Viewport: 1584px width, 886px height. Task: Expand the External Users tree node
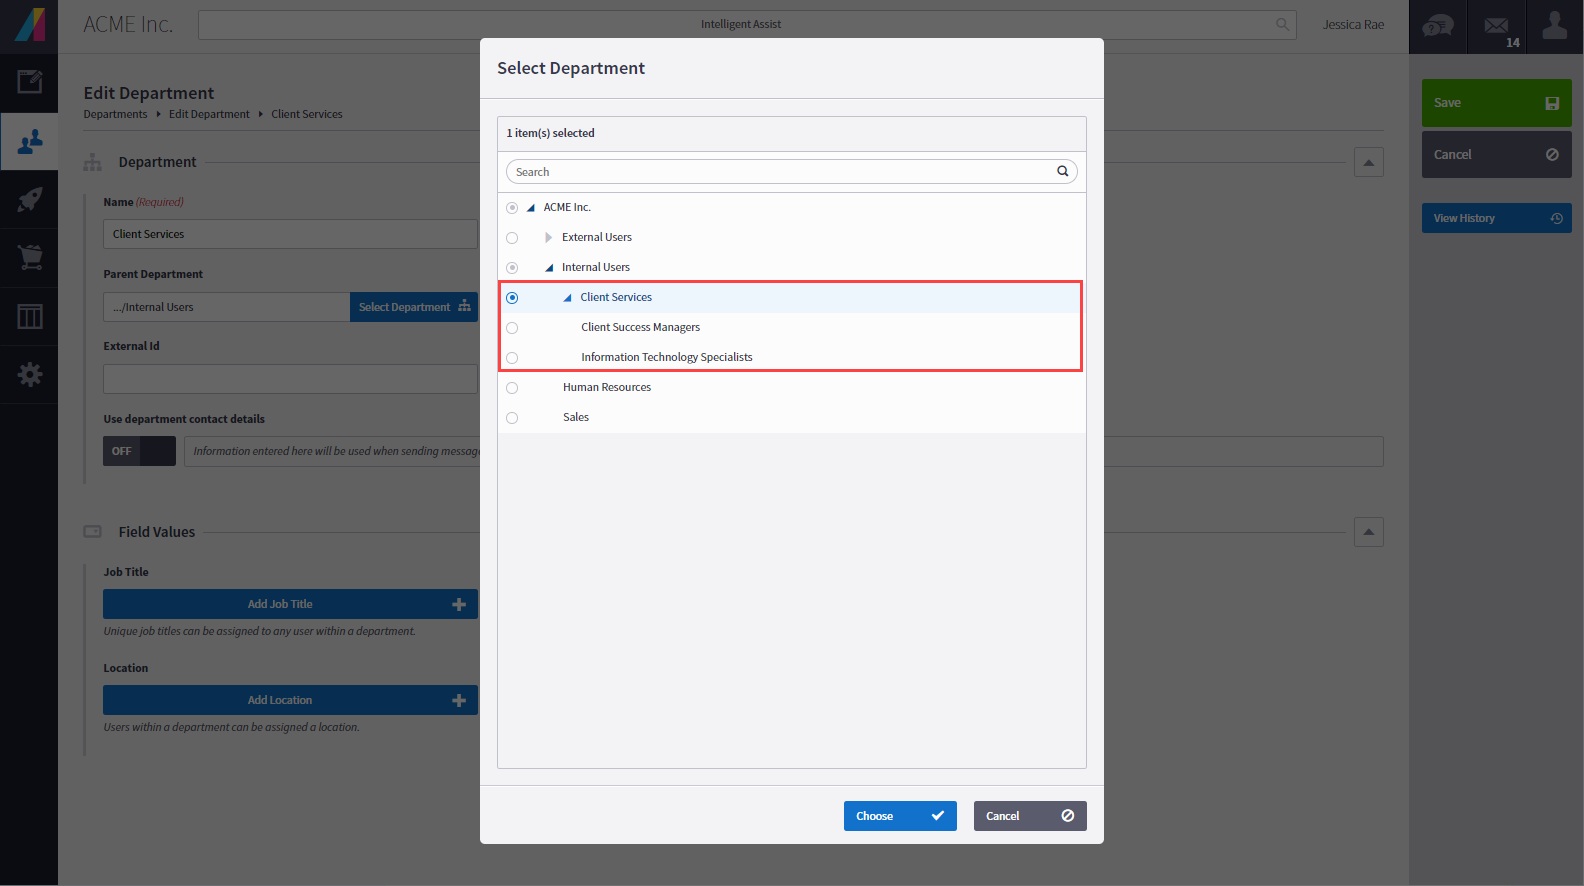548,238
